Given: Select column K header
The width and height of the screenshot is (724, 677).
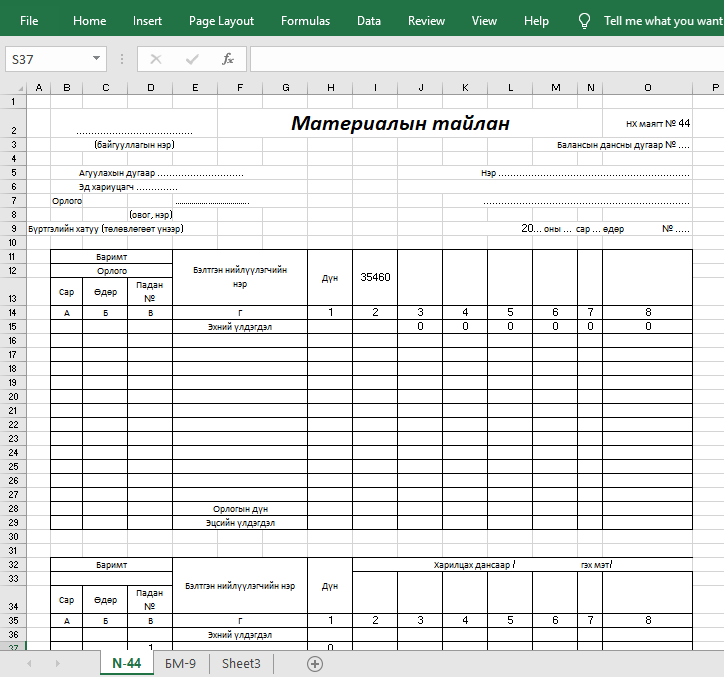Looking at the screenshot, I should point(465,88).
